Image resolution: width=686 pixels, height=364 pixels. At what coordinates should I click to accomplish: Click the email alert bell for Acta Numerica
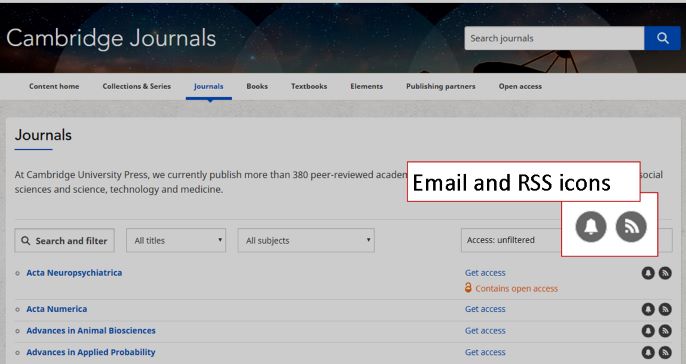click(x=648, y=309)
